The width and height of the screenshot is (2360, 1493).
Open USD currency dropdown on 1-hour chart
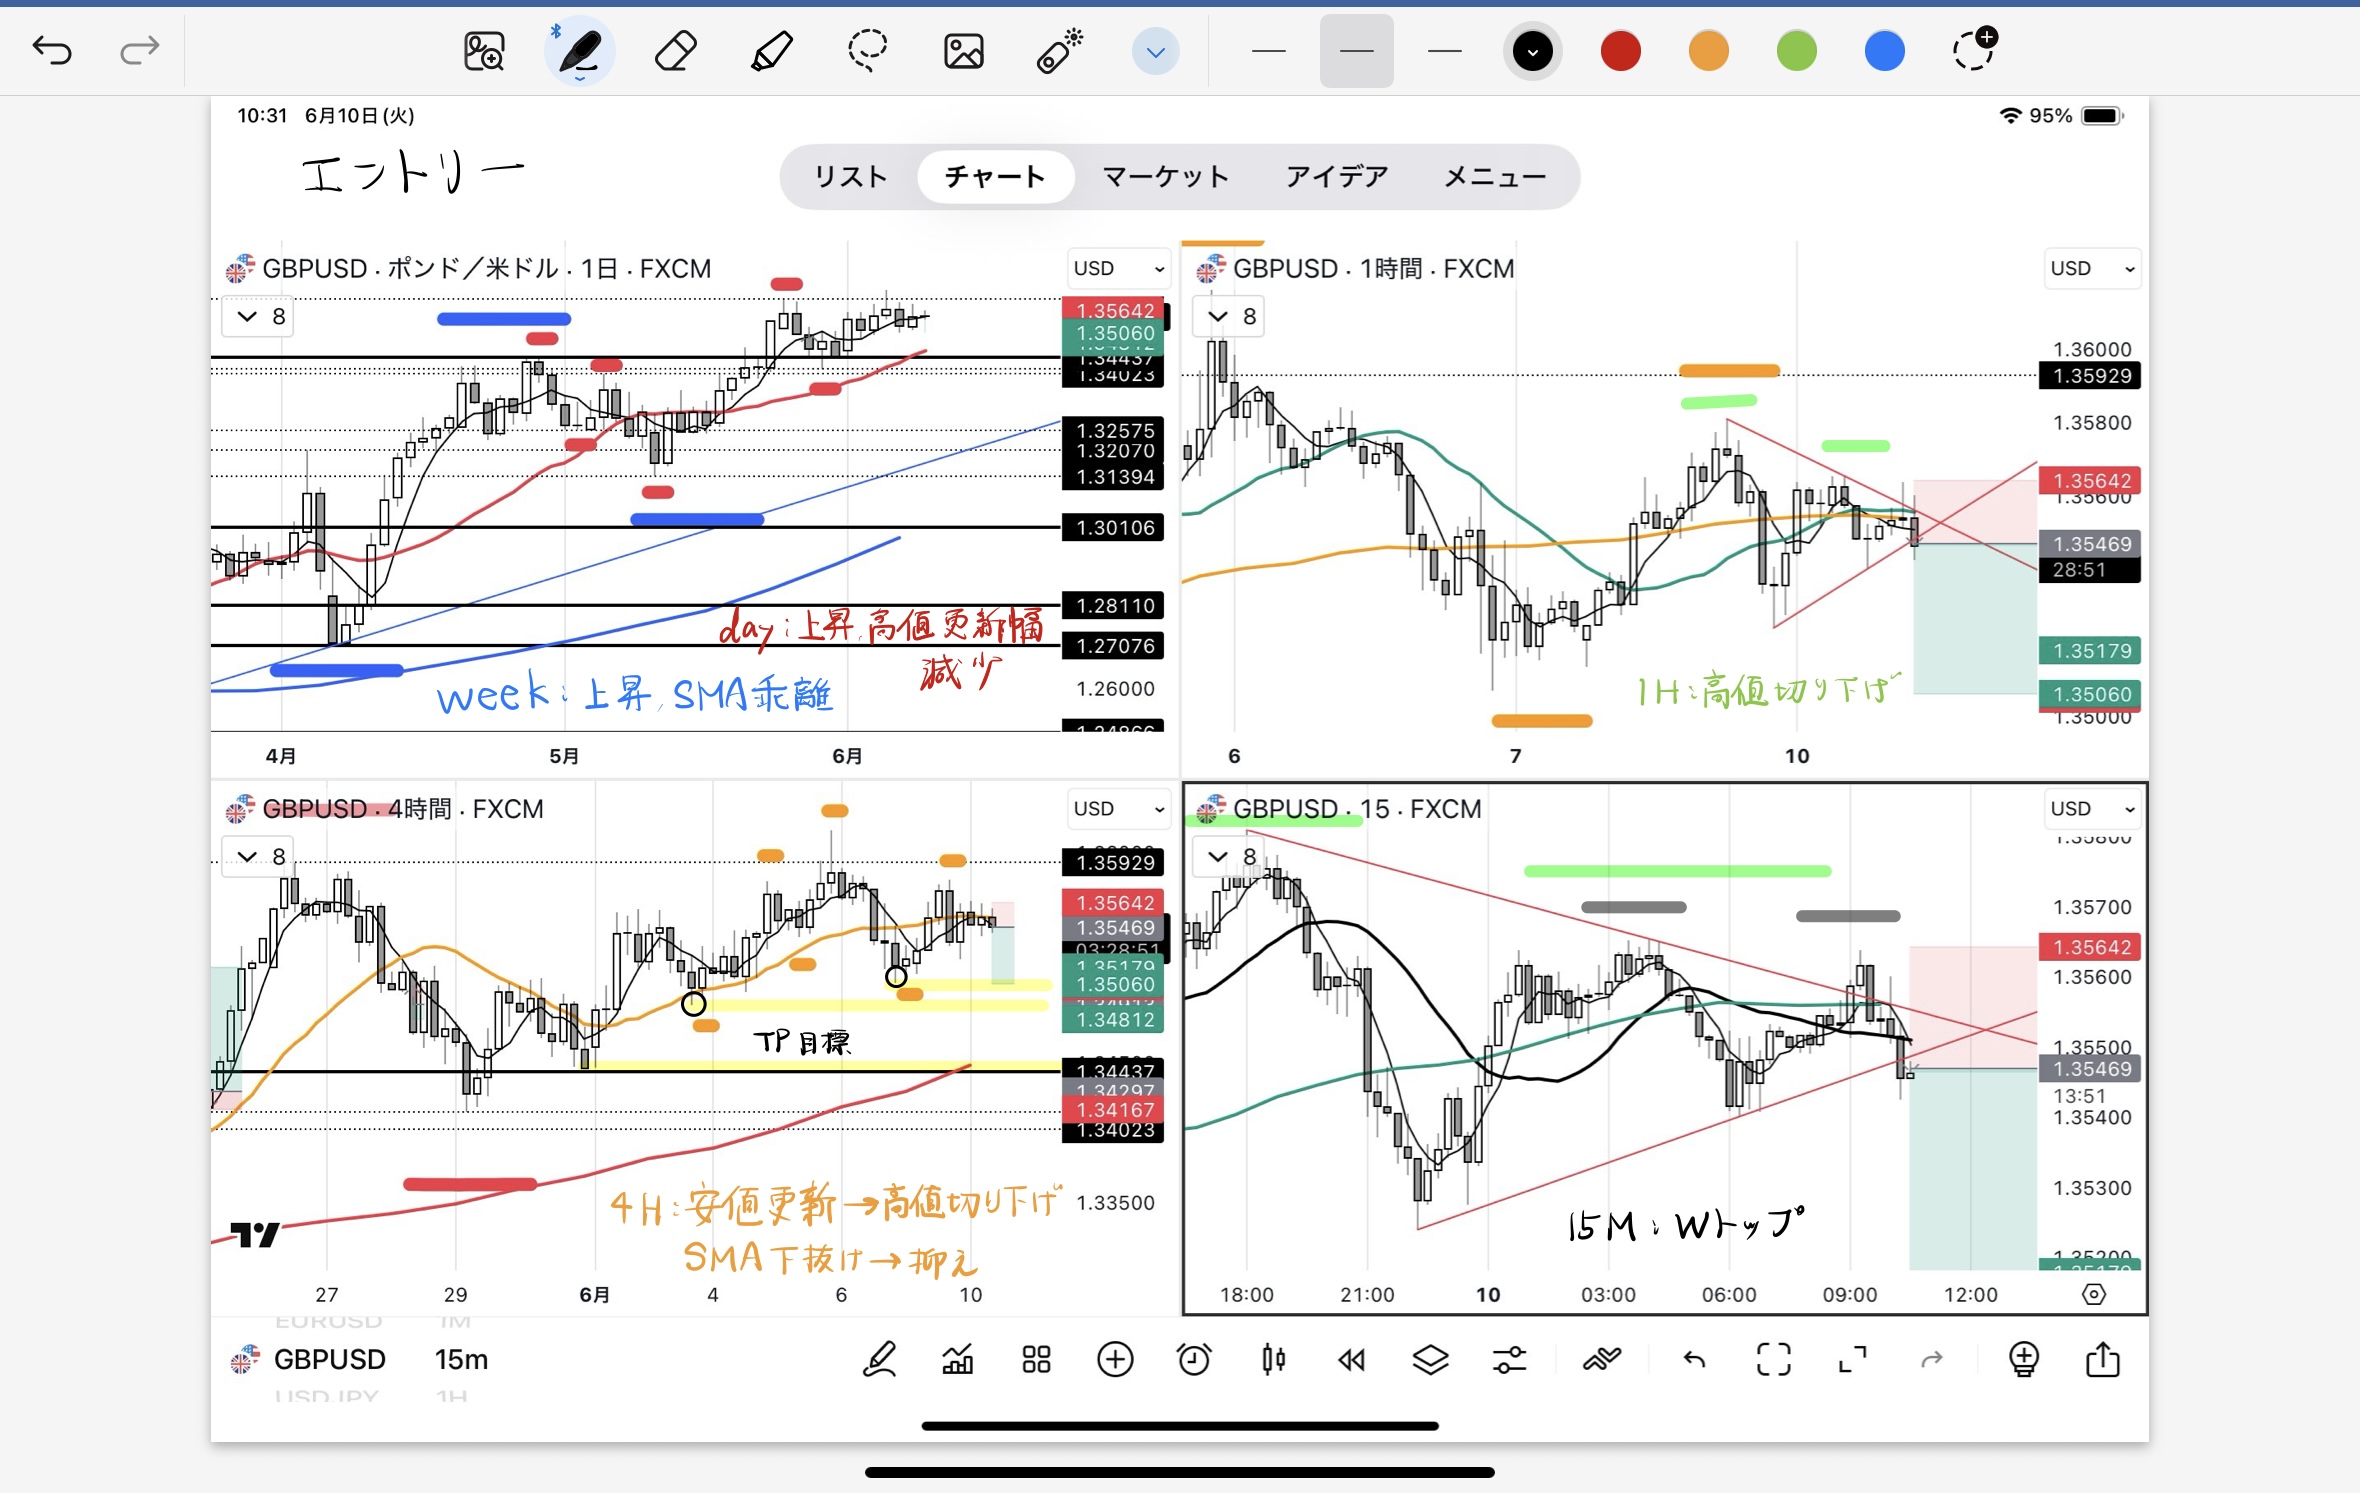point(2092,269)
